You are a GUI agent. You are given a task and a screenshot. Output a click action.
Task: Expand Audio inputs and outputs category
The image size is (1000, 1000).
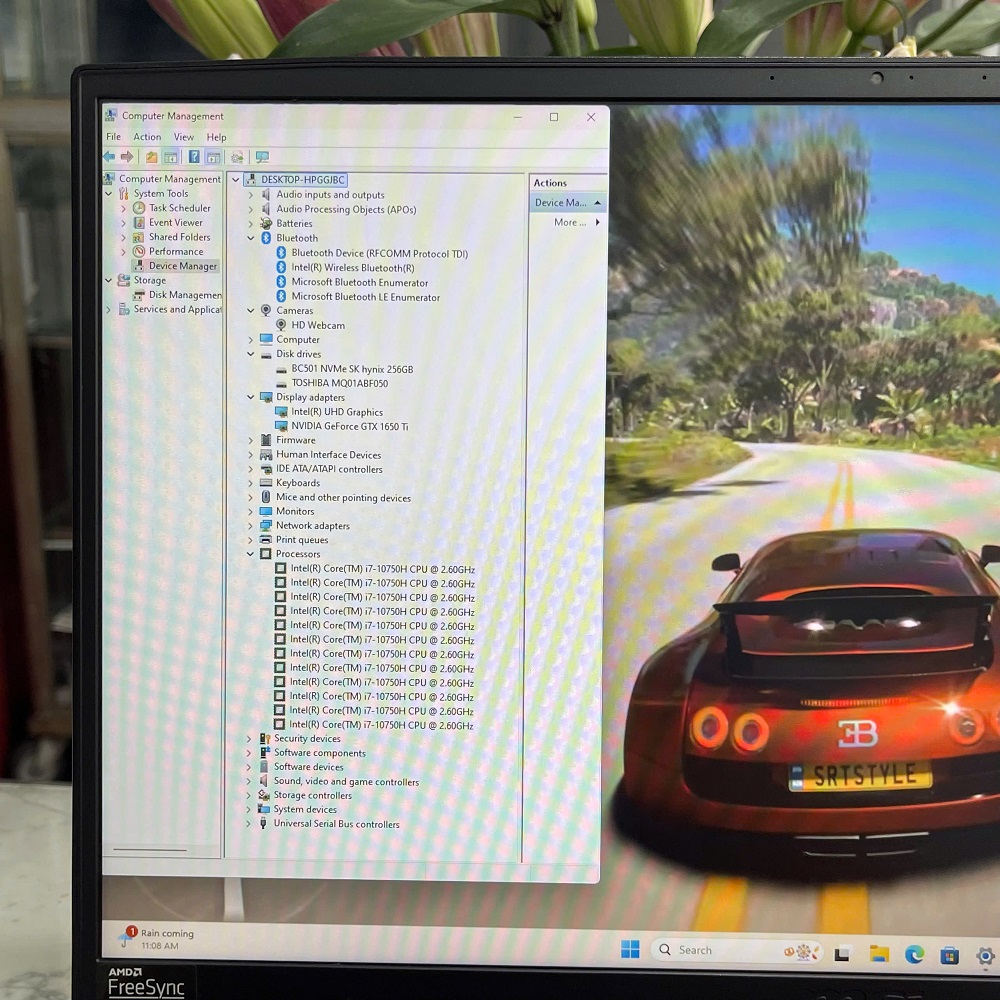pyautogui.click(x=251, y=195)
